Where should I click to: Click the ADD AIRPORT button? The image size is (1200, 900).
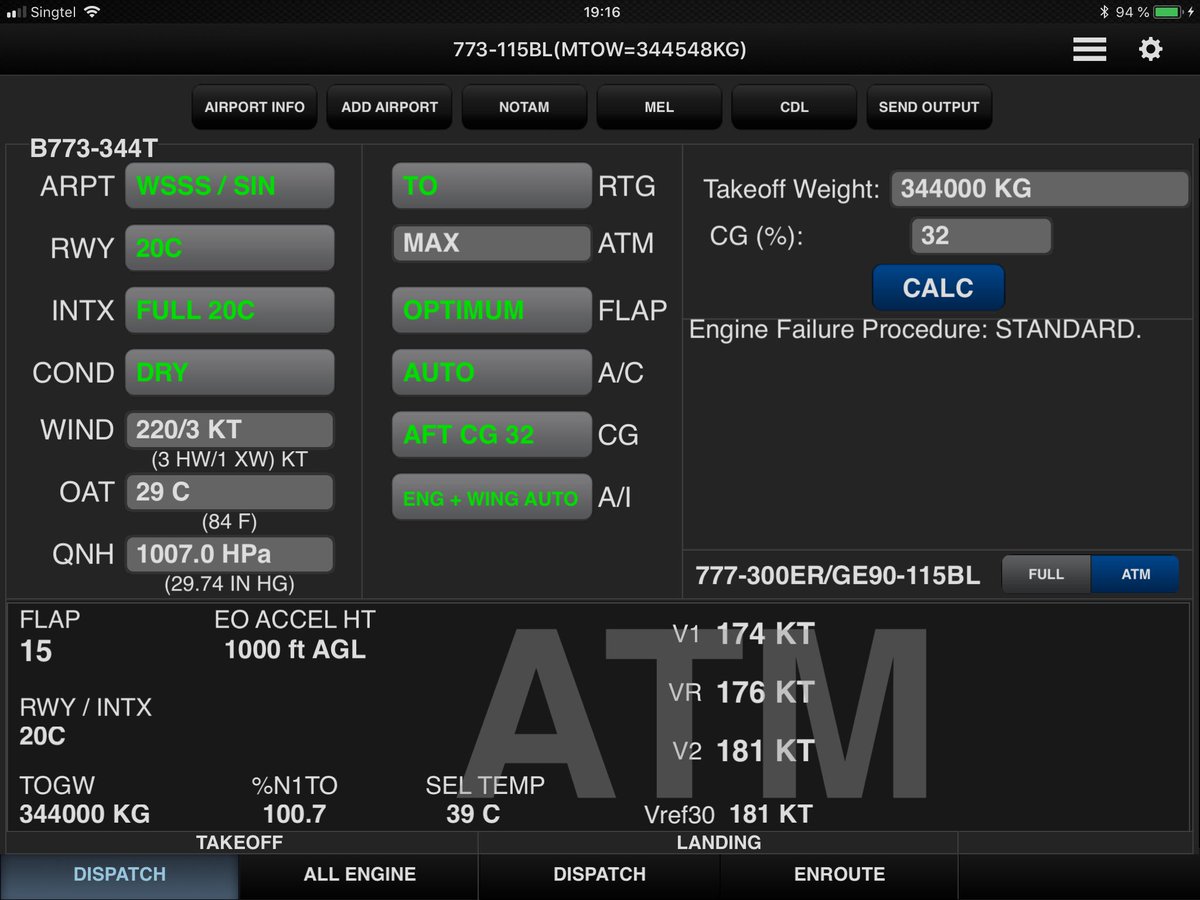pyautogui.click(x=389, y=107)
